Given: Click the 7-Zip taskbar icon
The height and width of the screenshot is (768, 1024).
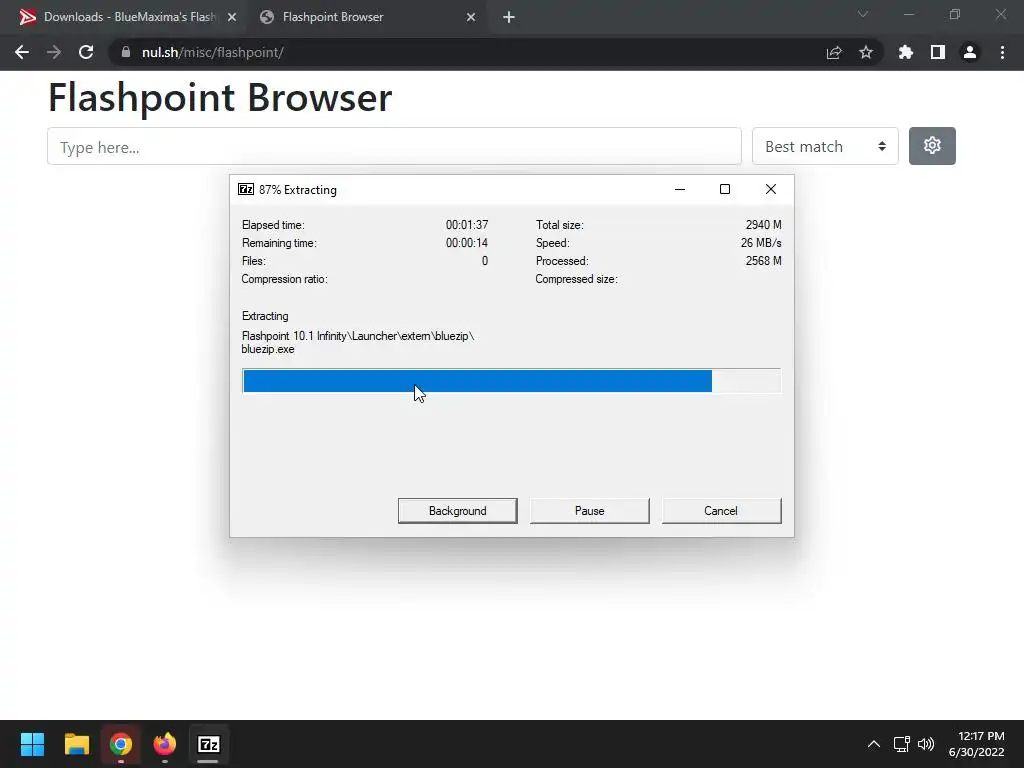Looking at the screenshot, I should click(209, 744).
